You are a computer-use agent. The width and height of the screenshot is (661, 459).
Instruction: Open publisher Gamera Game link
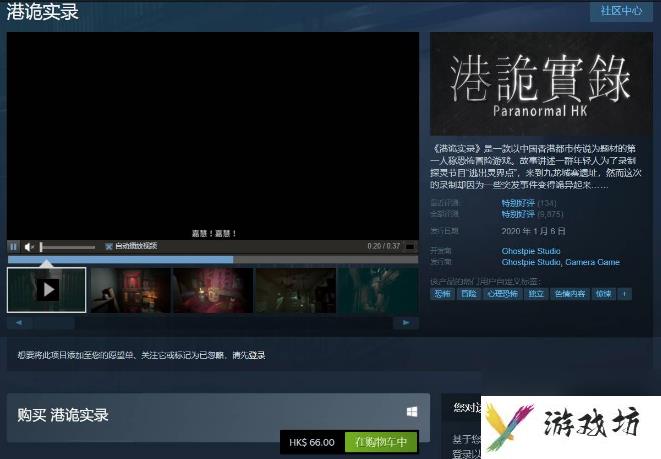pyautogui.click(x=592, y=262)
